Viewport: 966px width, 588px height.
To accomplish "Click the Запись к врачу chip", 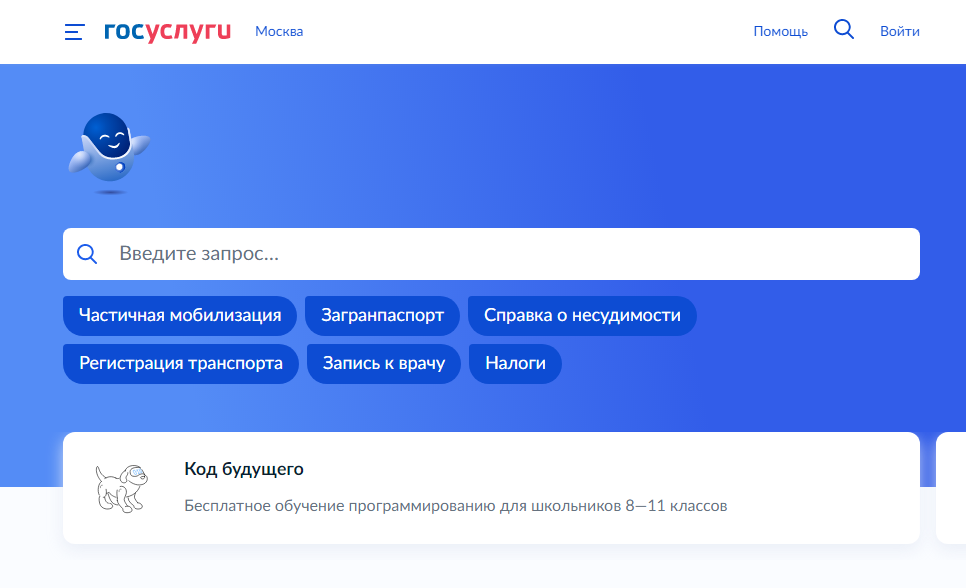I will pyautogui.click(x=384, y=364).
